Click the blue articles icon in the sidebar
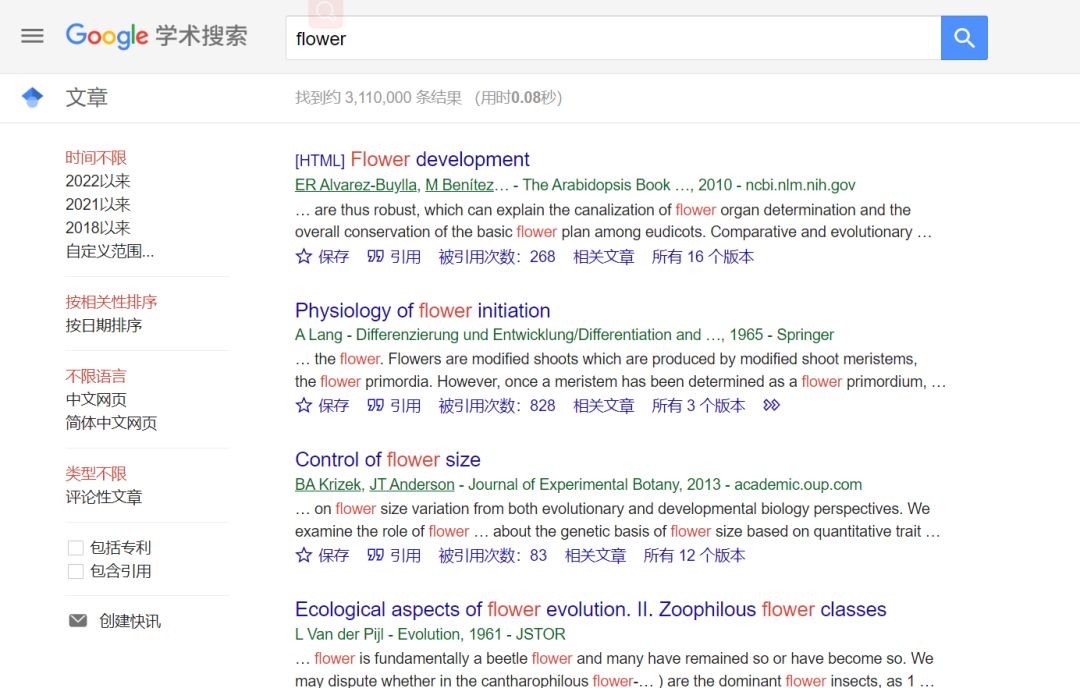The width and height of the screenshot is (1080, 688). (33, 97)
